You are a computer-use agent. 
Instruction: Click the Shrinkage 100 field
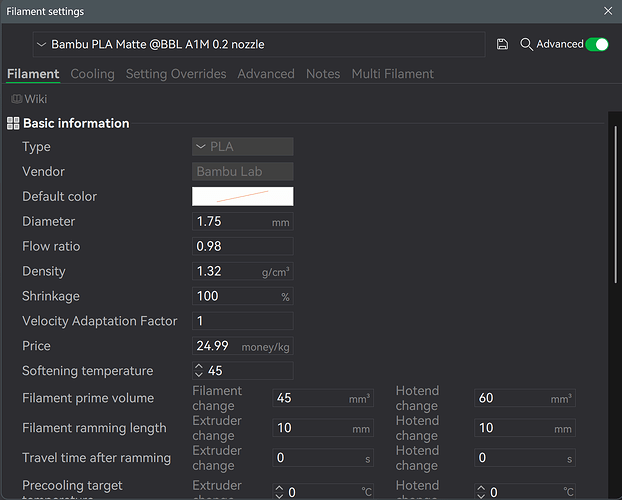click(243, 296)
